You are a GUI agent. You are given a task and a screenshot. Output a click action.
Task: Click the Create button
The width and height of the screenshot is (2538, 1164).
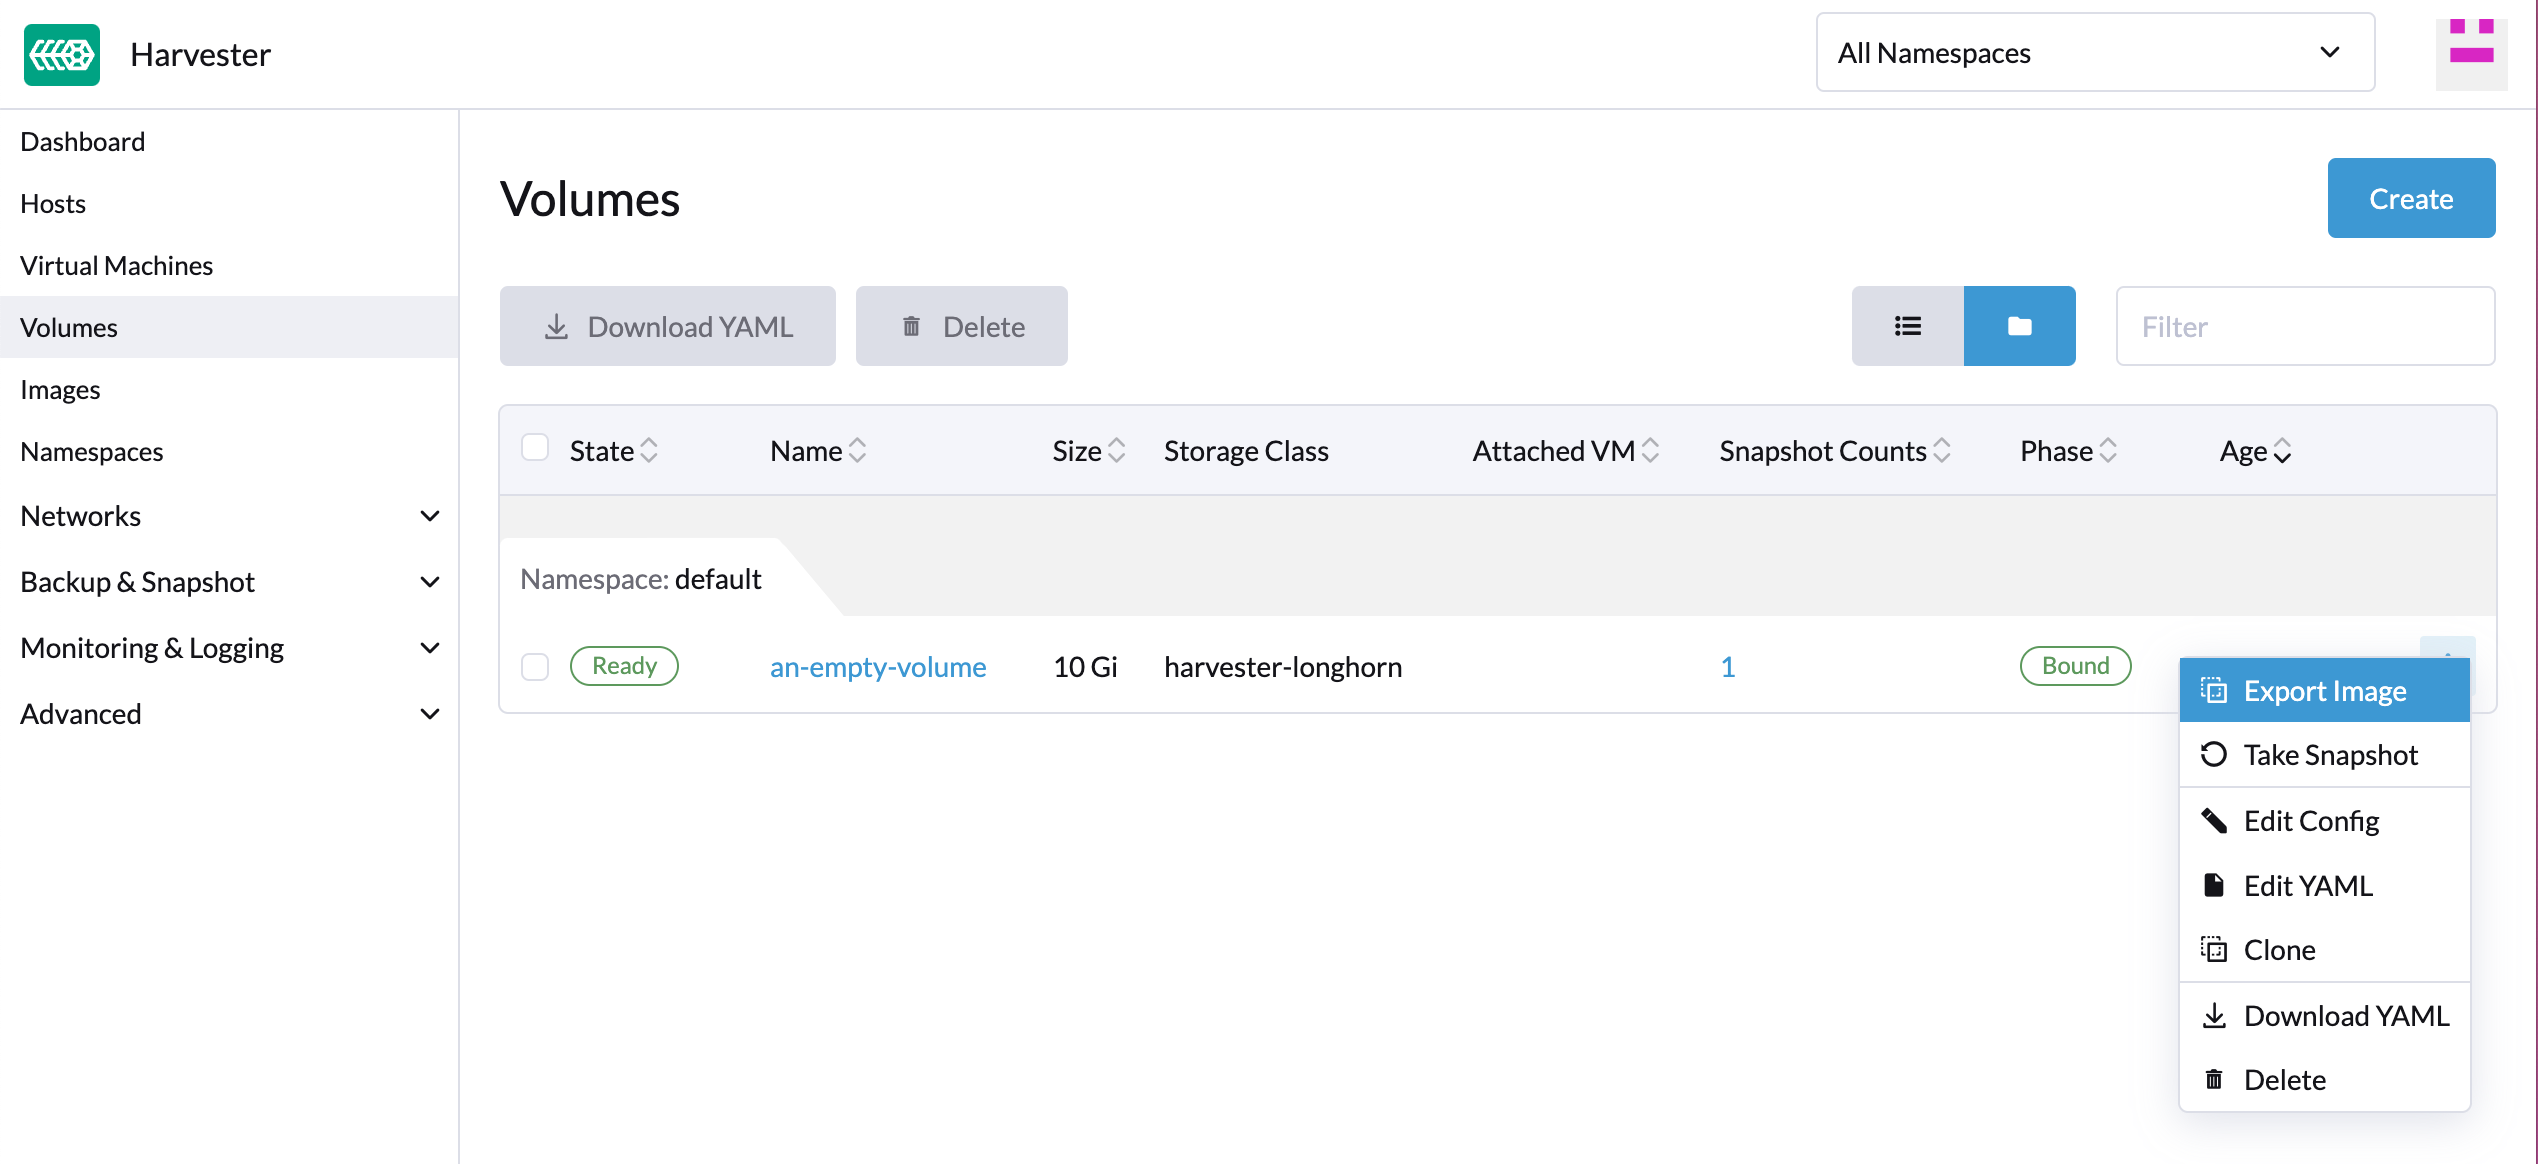[x=2410, y=198]
